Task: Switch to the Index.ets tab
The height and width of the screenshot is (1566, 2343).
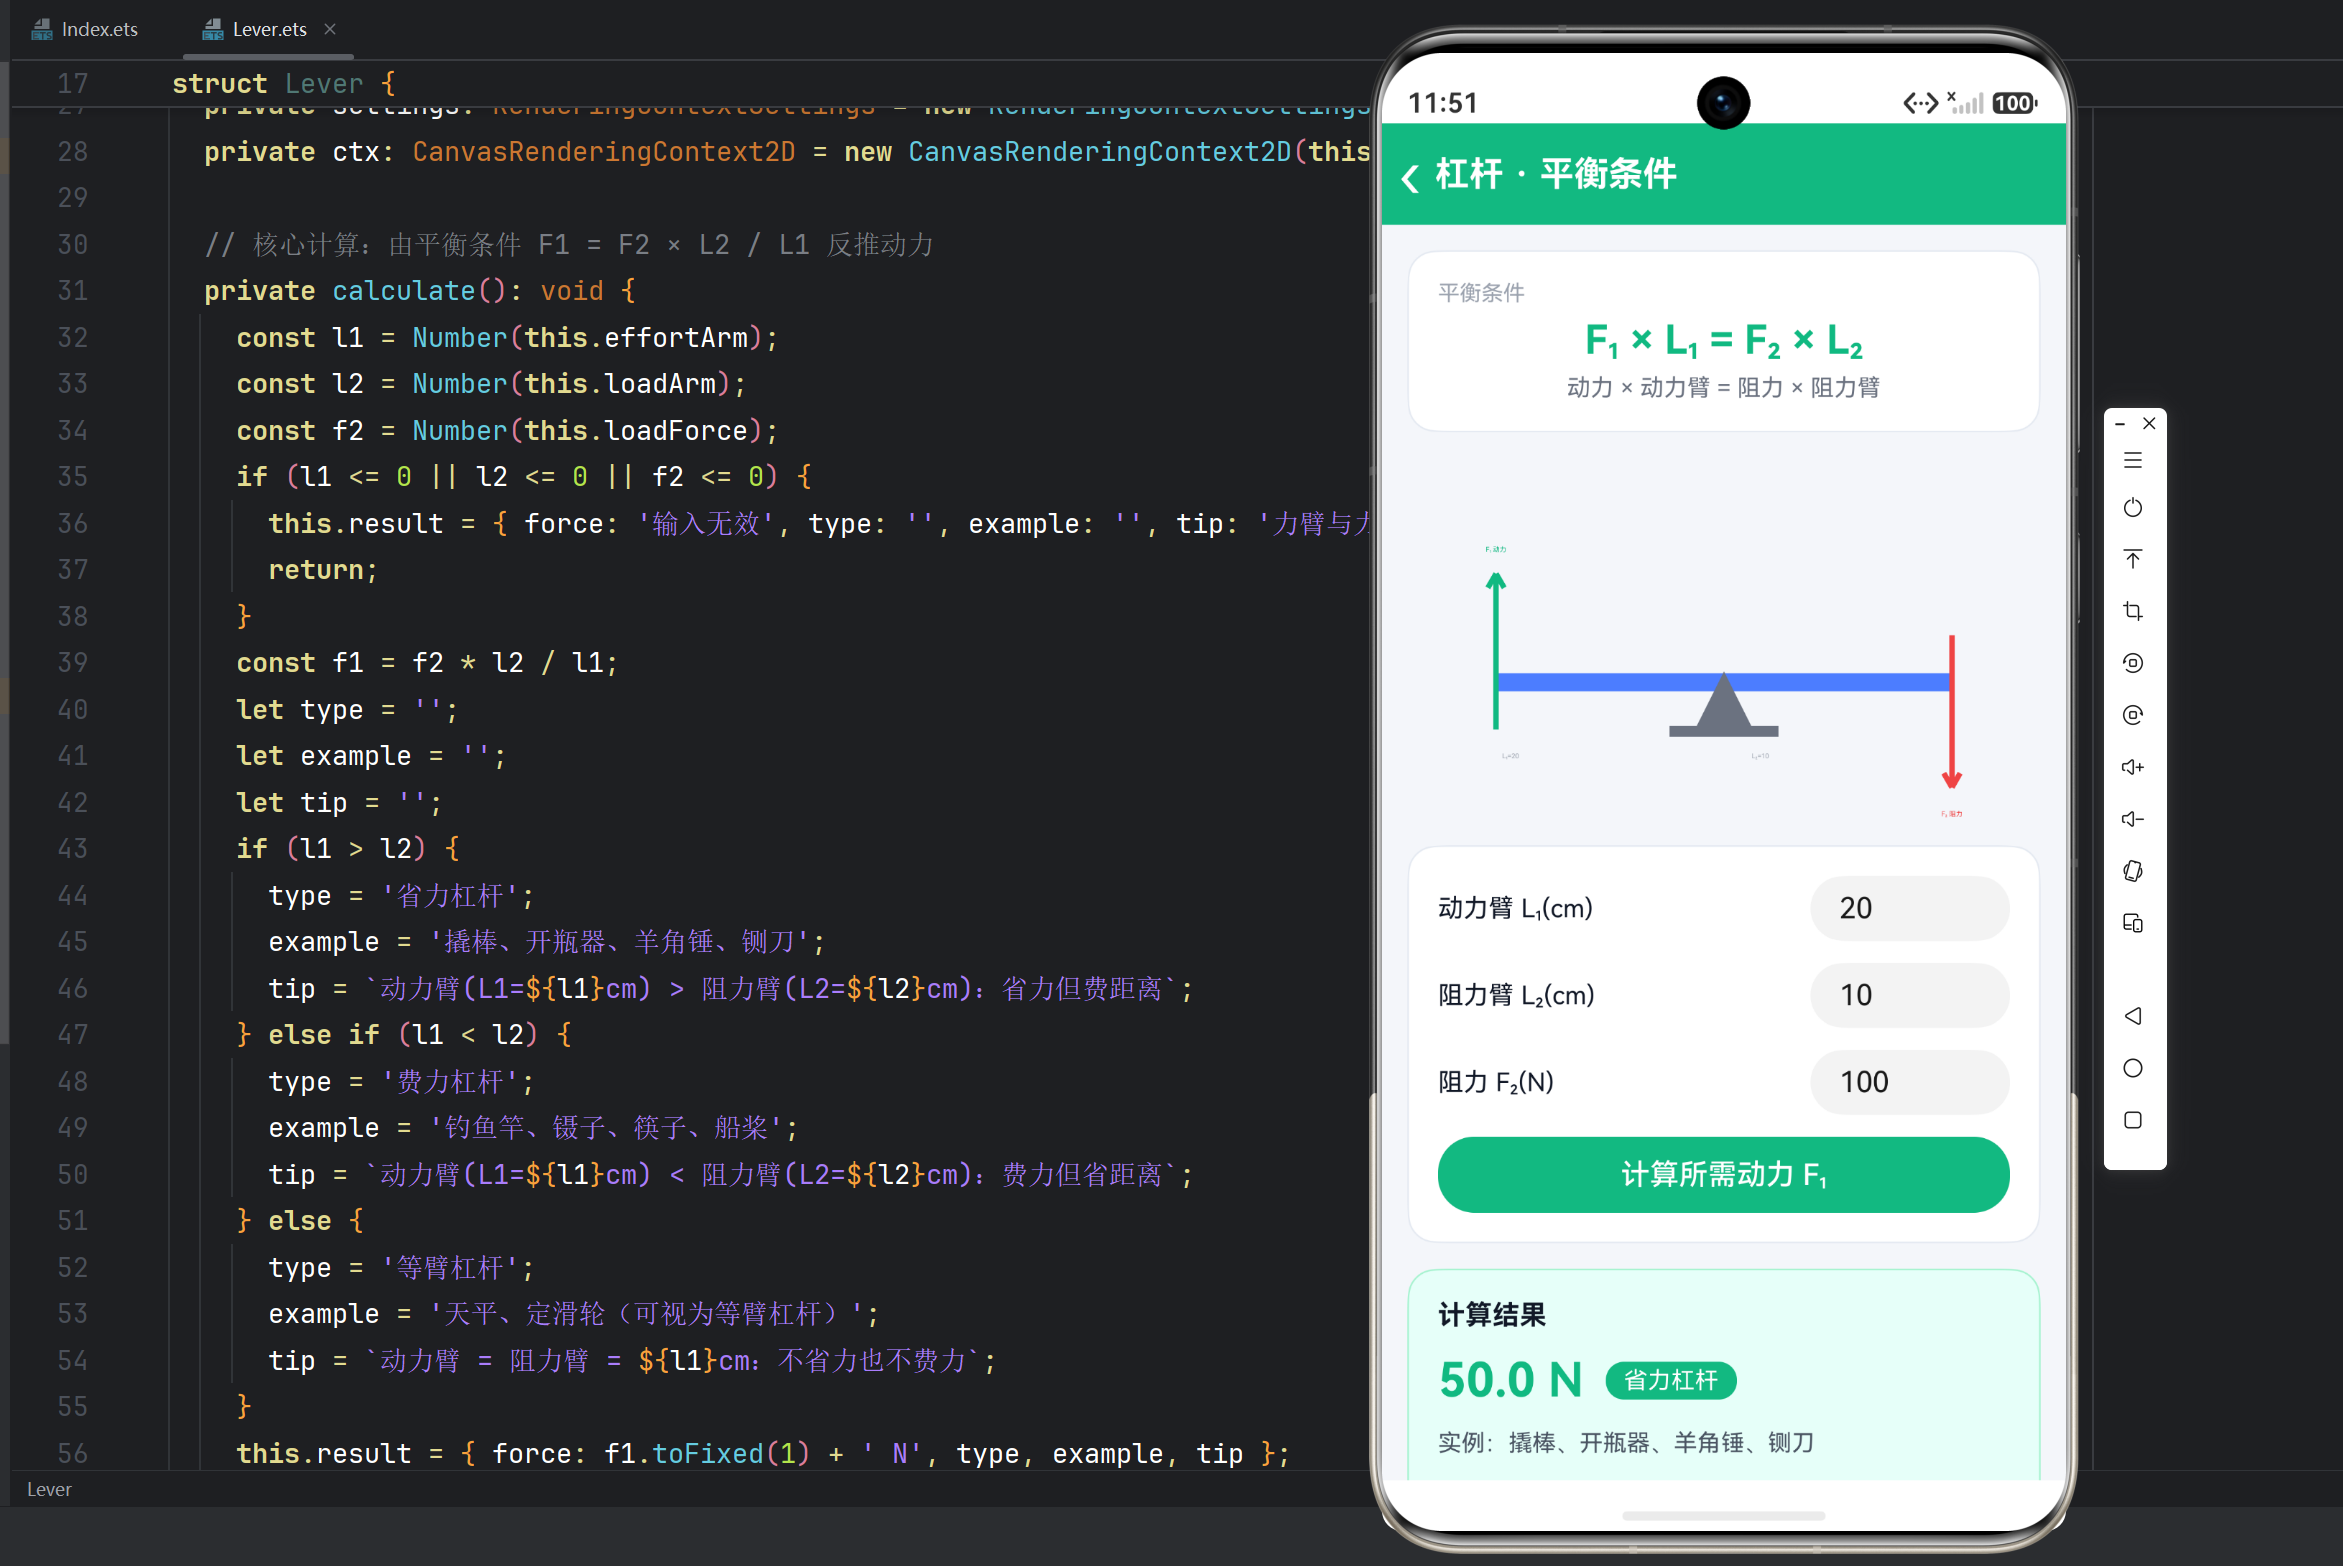Action: pos(86,29)
